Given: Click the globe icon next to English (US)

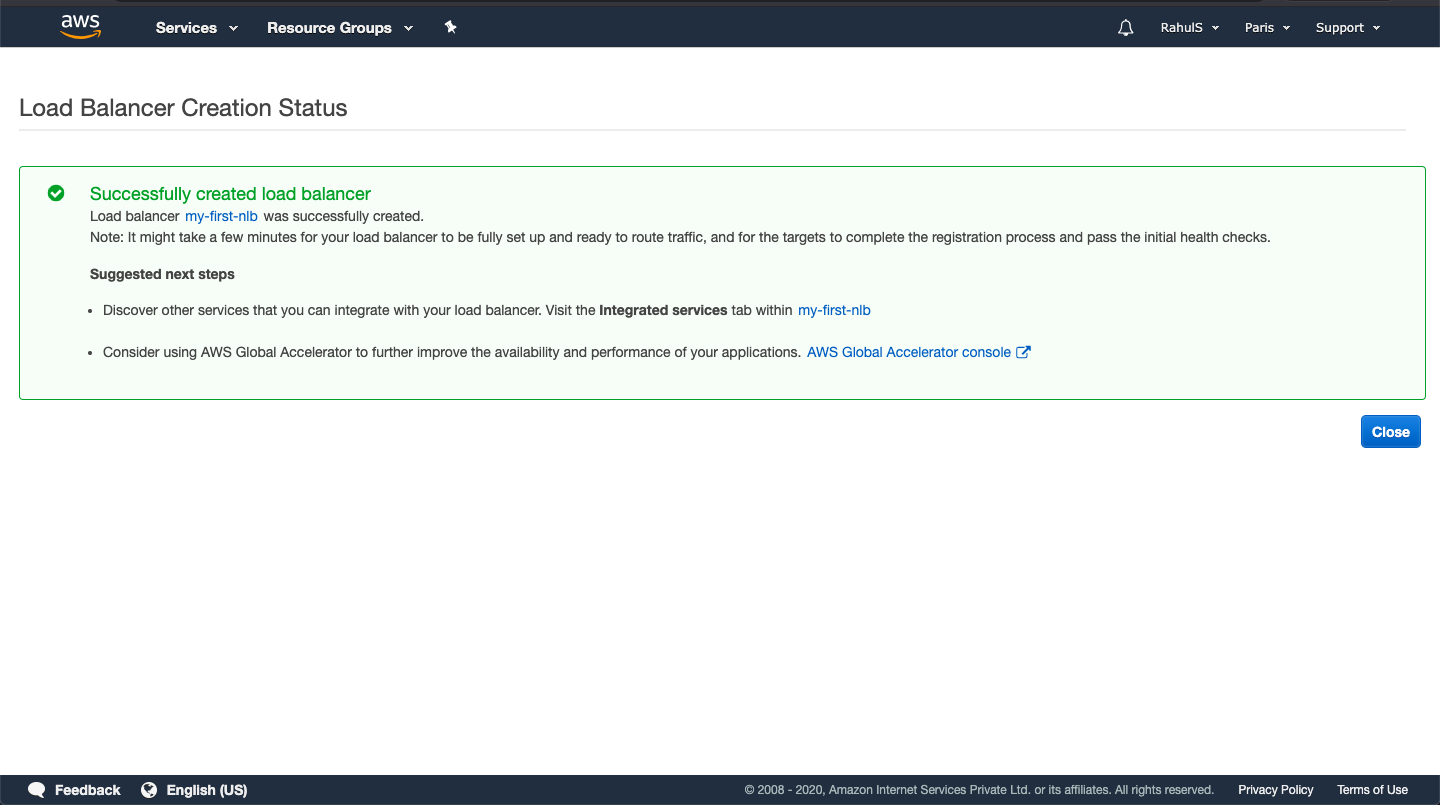Looking at the screenshot, I should pos(149,790).
